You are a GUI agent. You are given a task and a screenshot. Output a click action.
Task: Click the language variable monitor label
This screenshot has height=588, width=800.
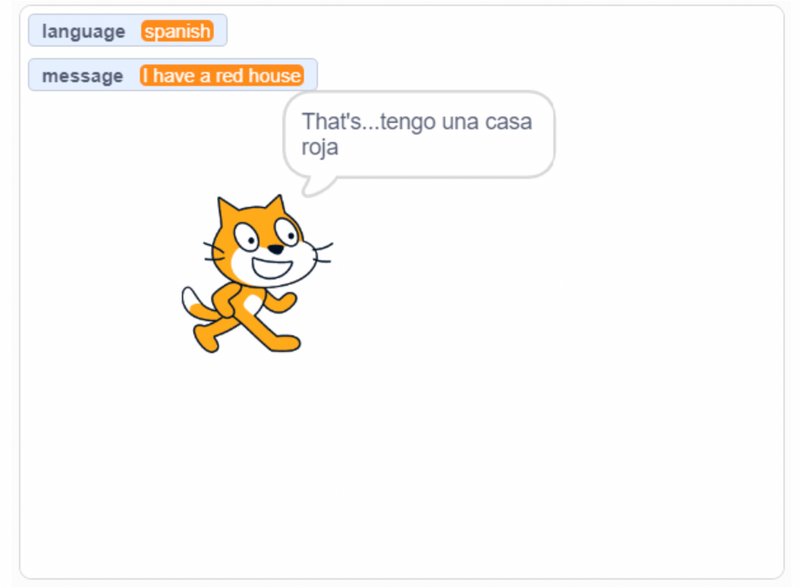[84, 31]
